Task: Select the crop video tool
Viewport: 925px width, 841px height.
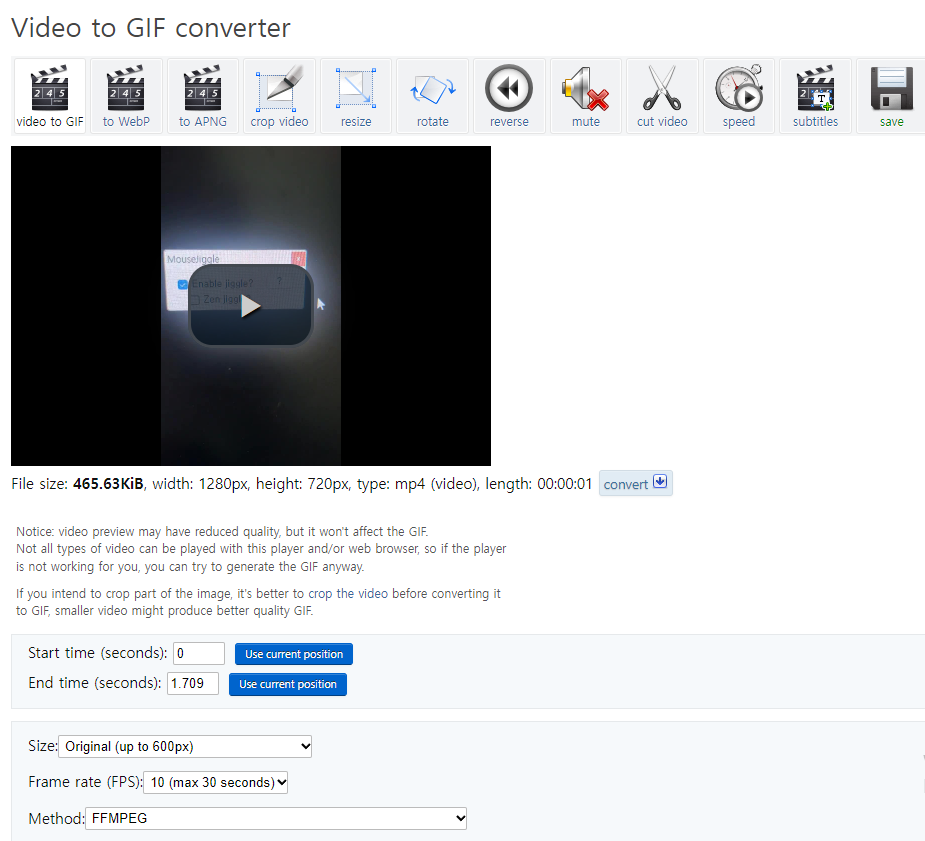Action: 280,96
